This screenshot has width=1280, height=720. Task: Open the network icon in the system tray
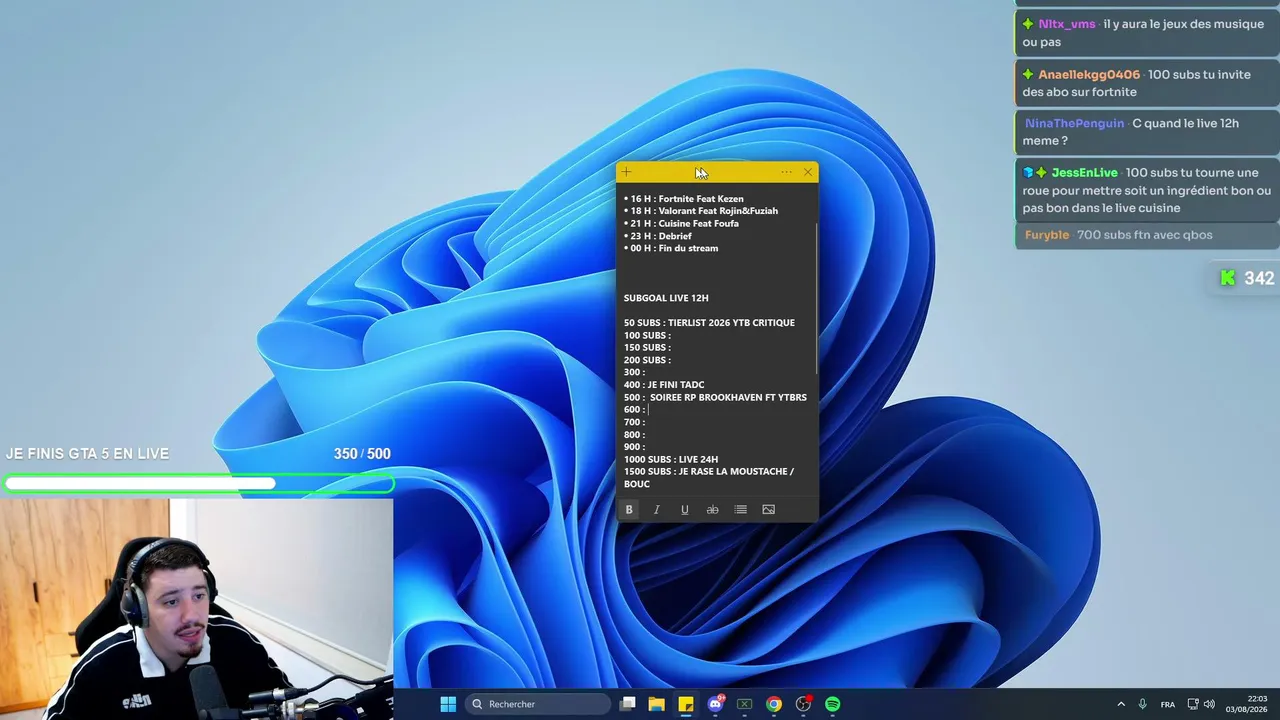tap(1193, 704)
